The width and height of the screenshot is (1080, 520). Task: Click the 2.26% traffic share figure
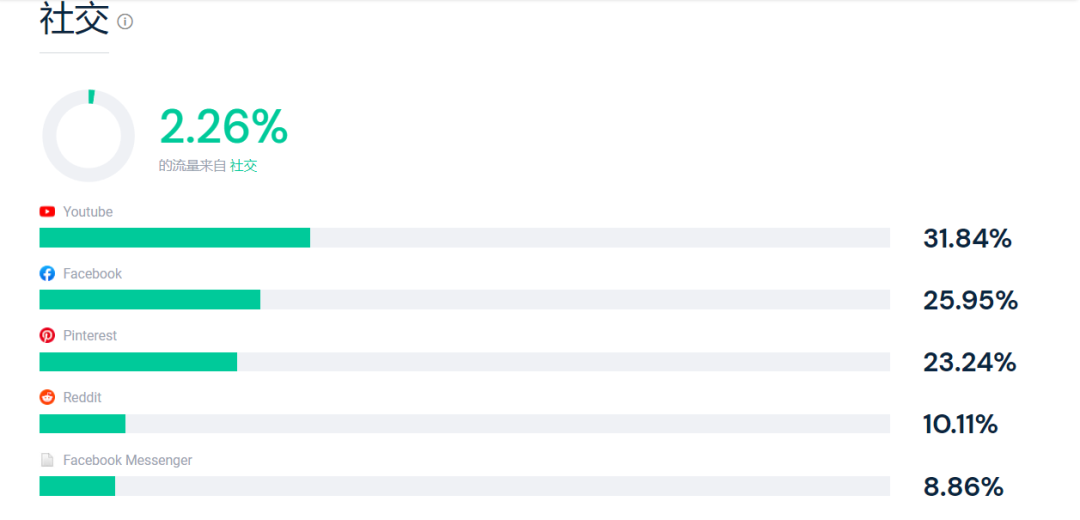[x=224, y=126]
